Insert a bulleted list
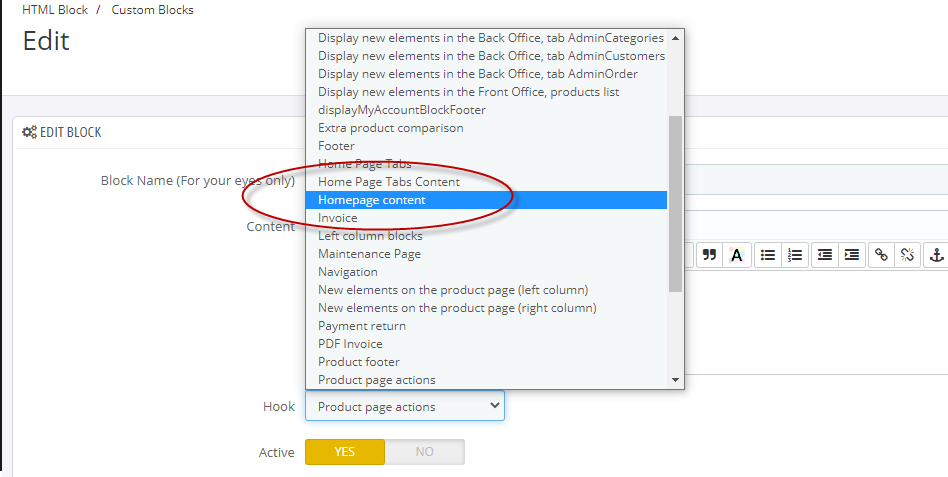 coord(768,255)
